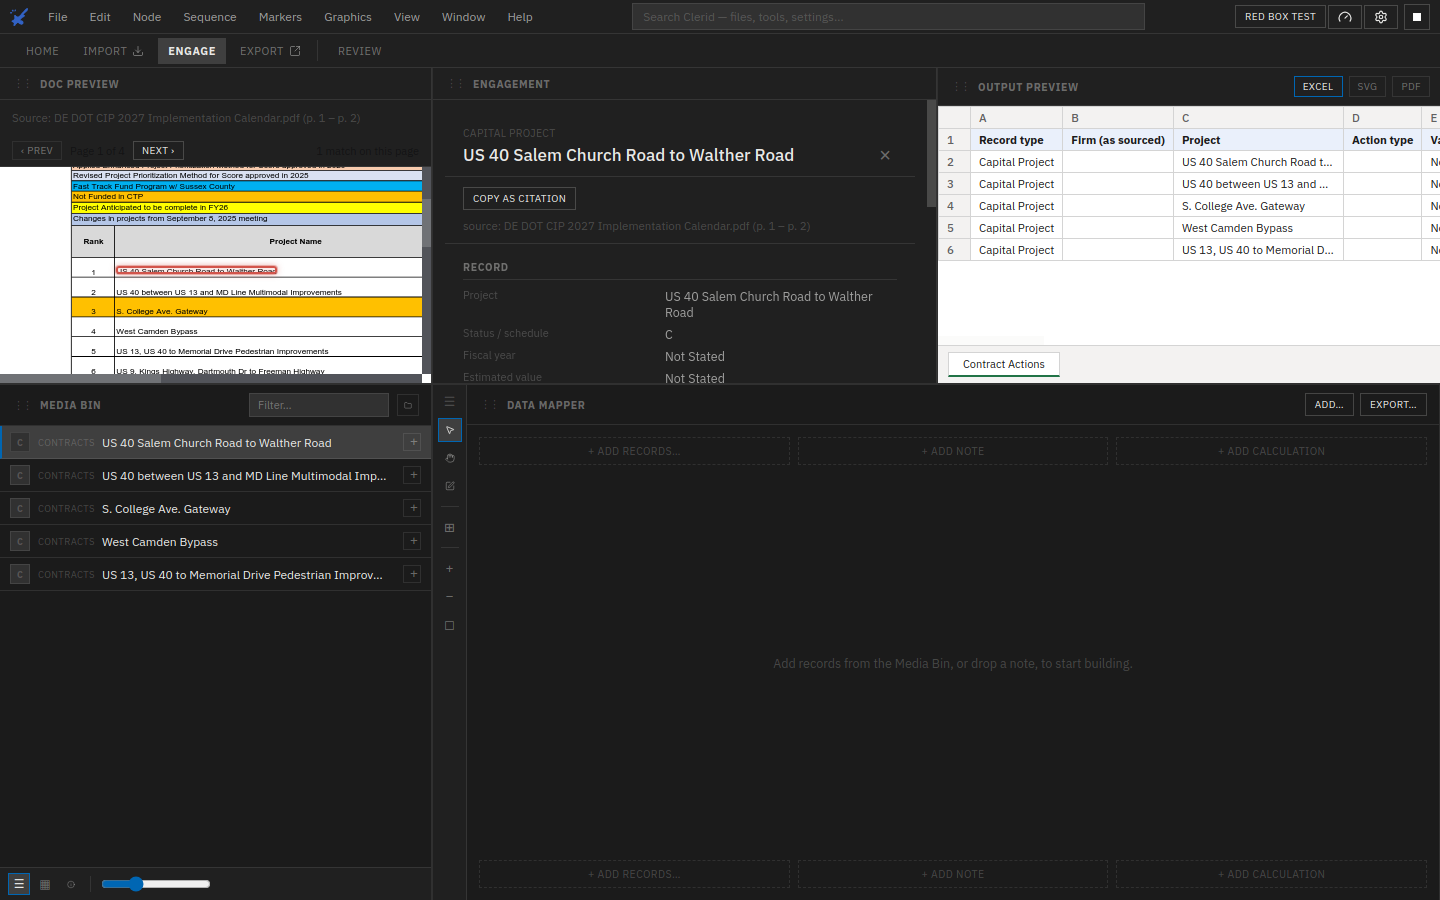Switch Media Bin to grid view
1440x900 pixels.
tap(45, 884)
